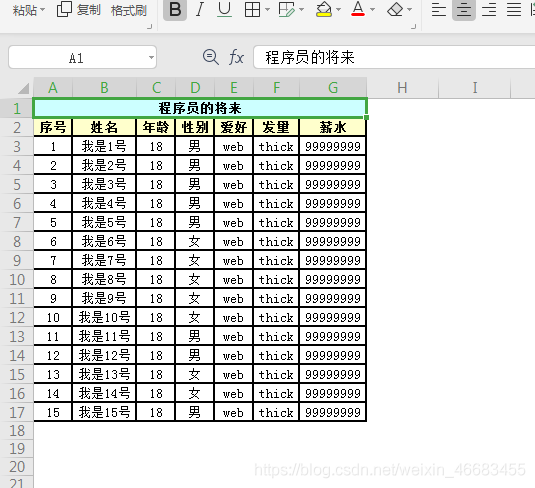The image size is (535, 488).
Task: Click the 格式刷 format painter button
Action: click(x=129, y=10)
